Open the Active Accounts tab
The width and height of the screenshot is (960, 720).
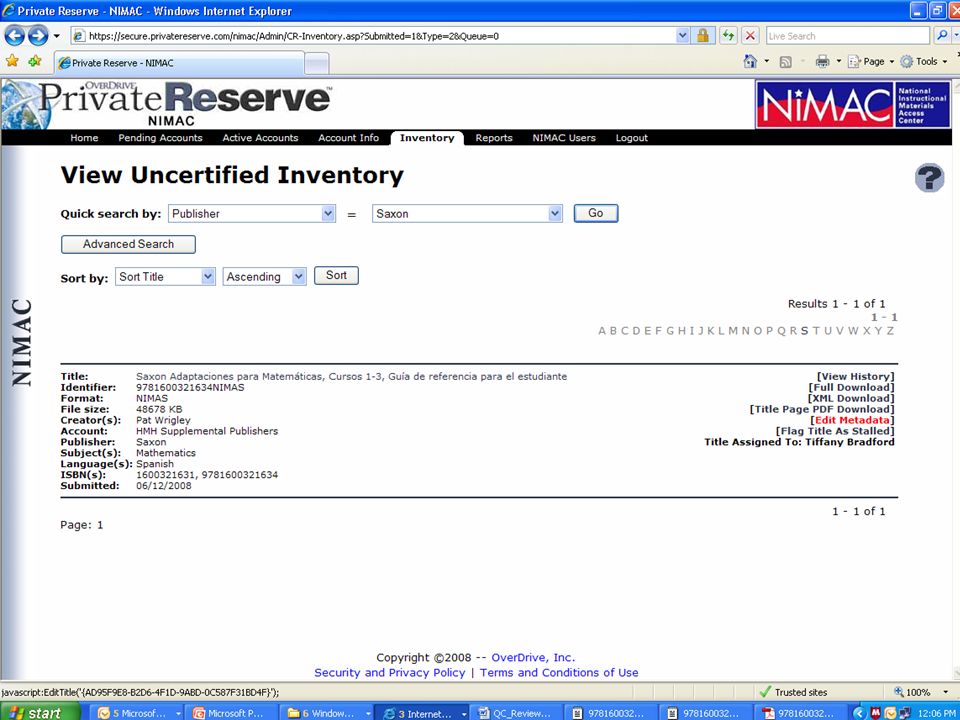click(x=260, y=138)
